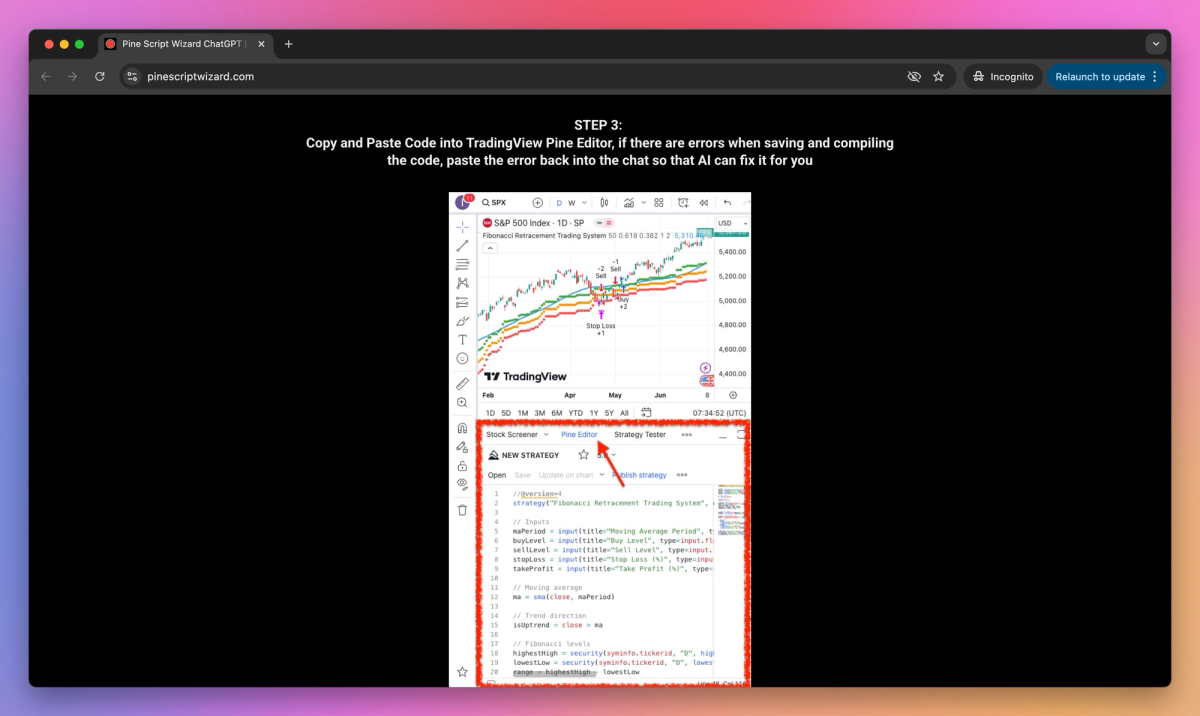This screenshot has height=716, width=1200.
Task: Click the favorites star at sidebar bottom
Action: pos(462,672)
